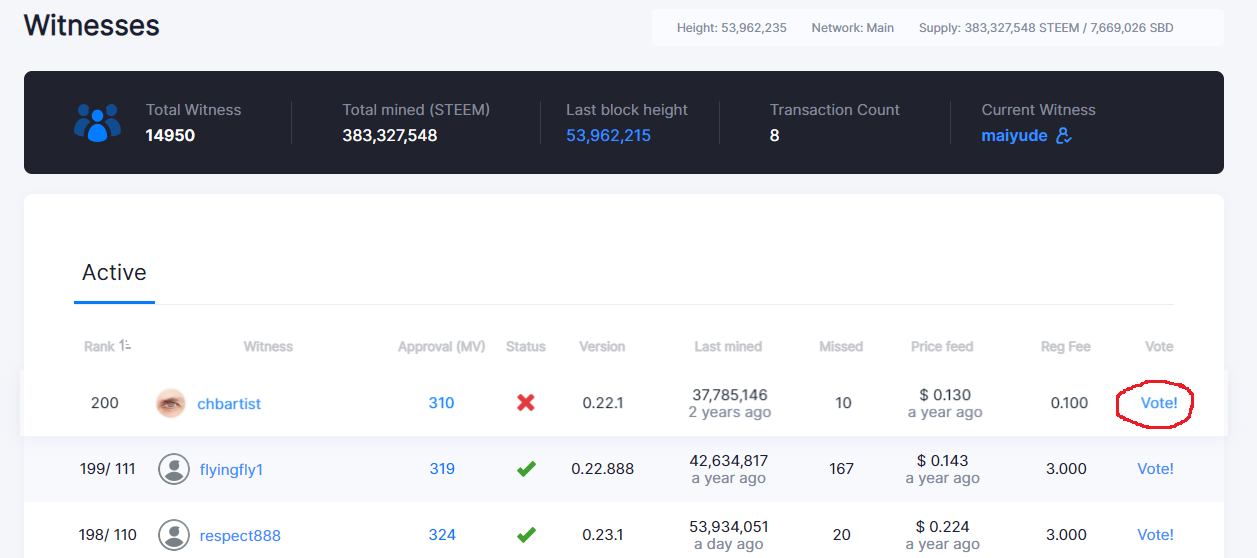1257x558 pixels.
Task: Open the respect888 witness profile link
Action: tap(240, 536)
